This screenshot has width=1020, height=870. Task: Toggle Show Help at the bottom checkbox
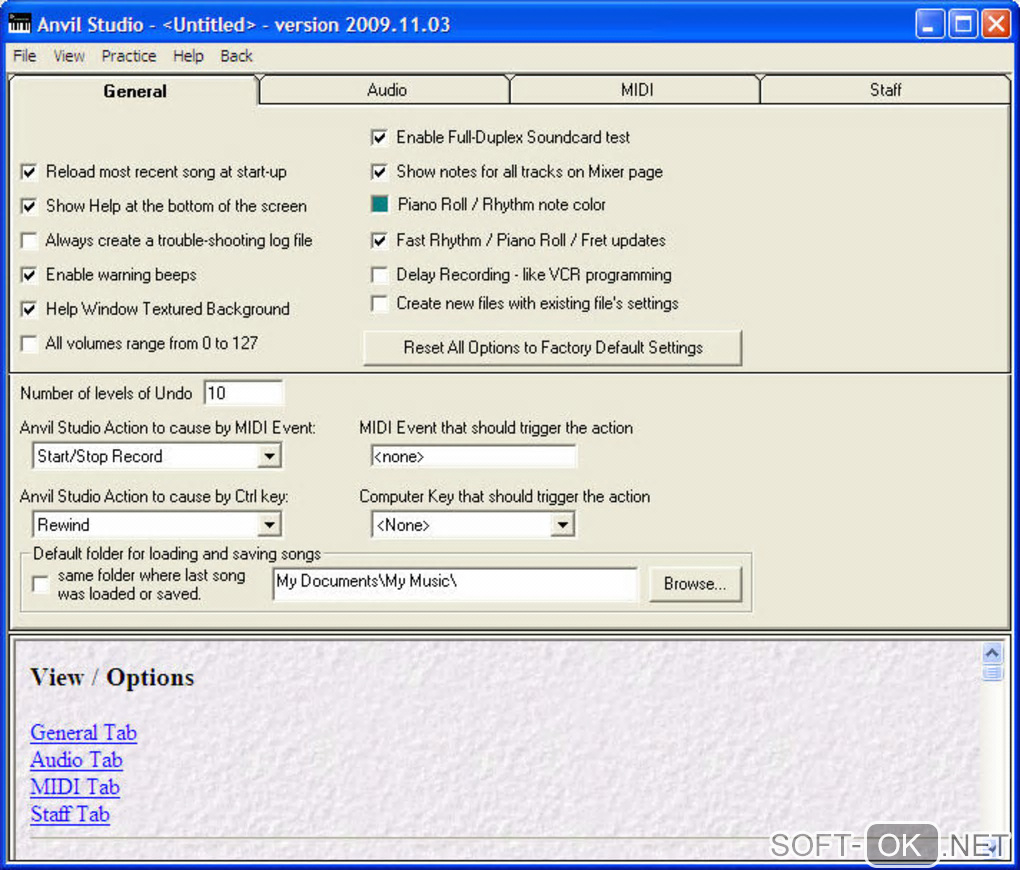(29, 206)
